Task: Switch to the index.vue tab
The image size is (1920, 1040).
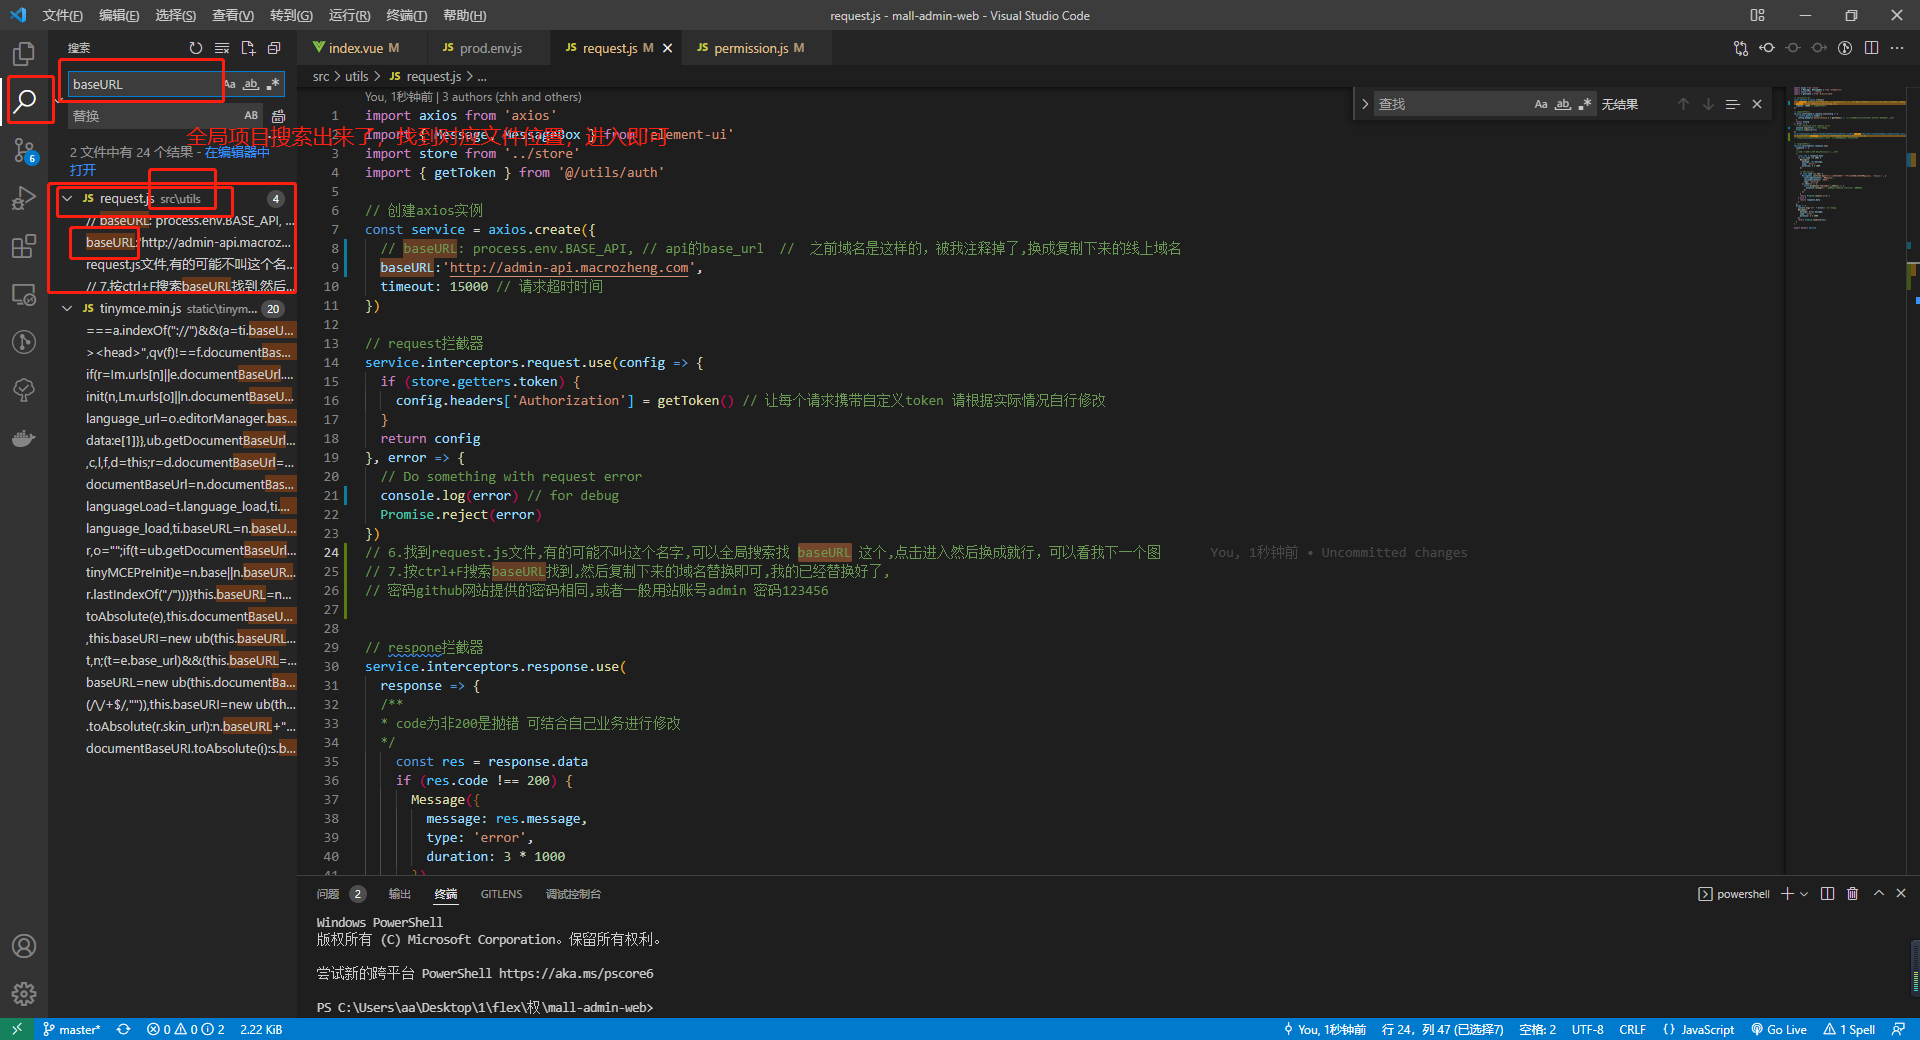Action: [x=356, y=48]
